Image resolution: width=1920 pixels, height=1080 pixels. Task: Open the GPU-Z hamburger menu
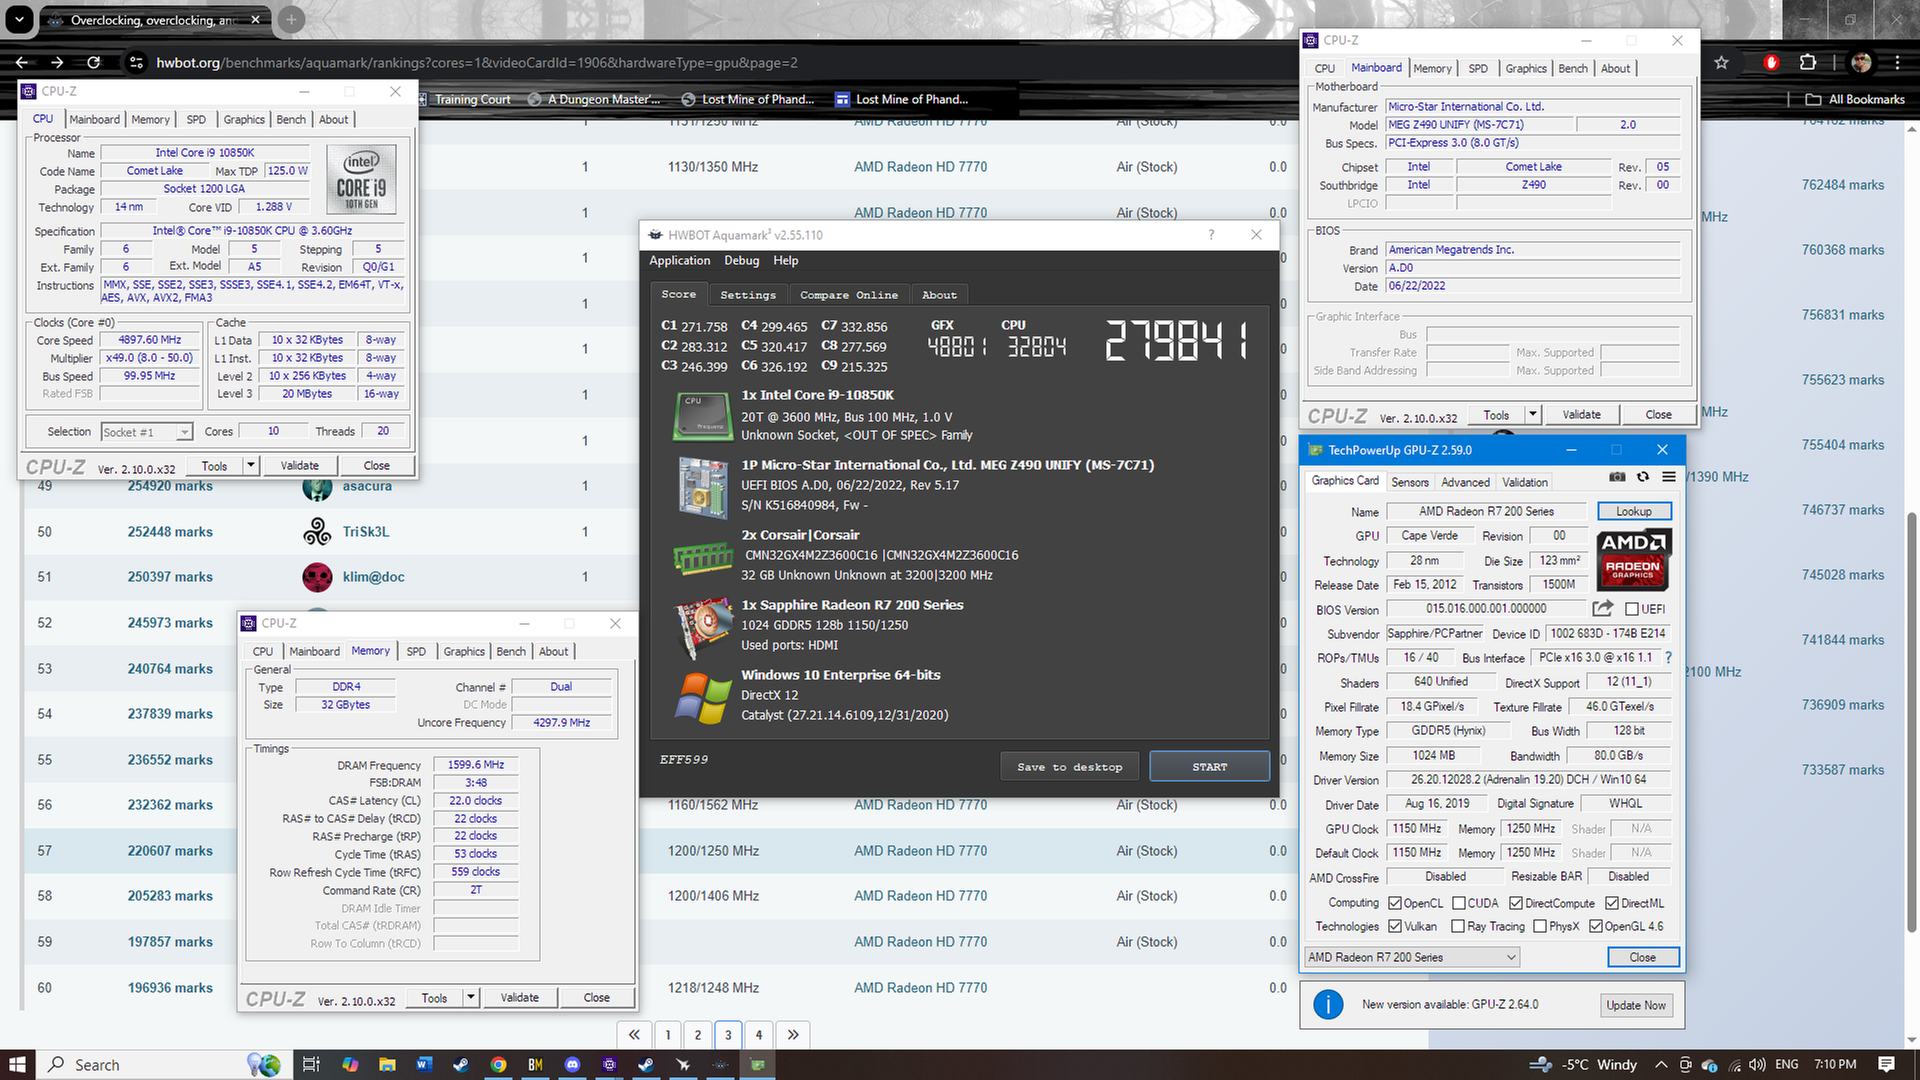(1669, 477)
